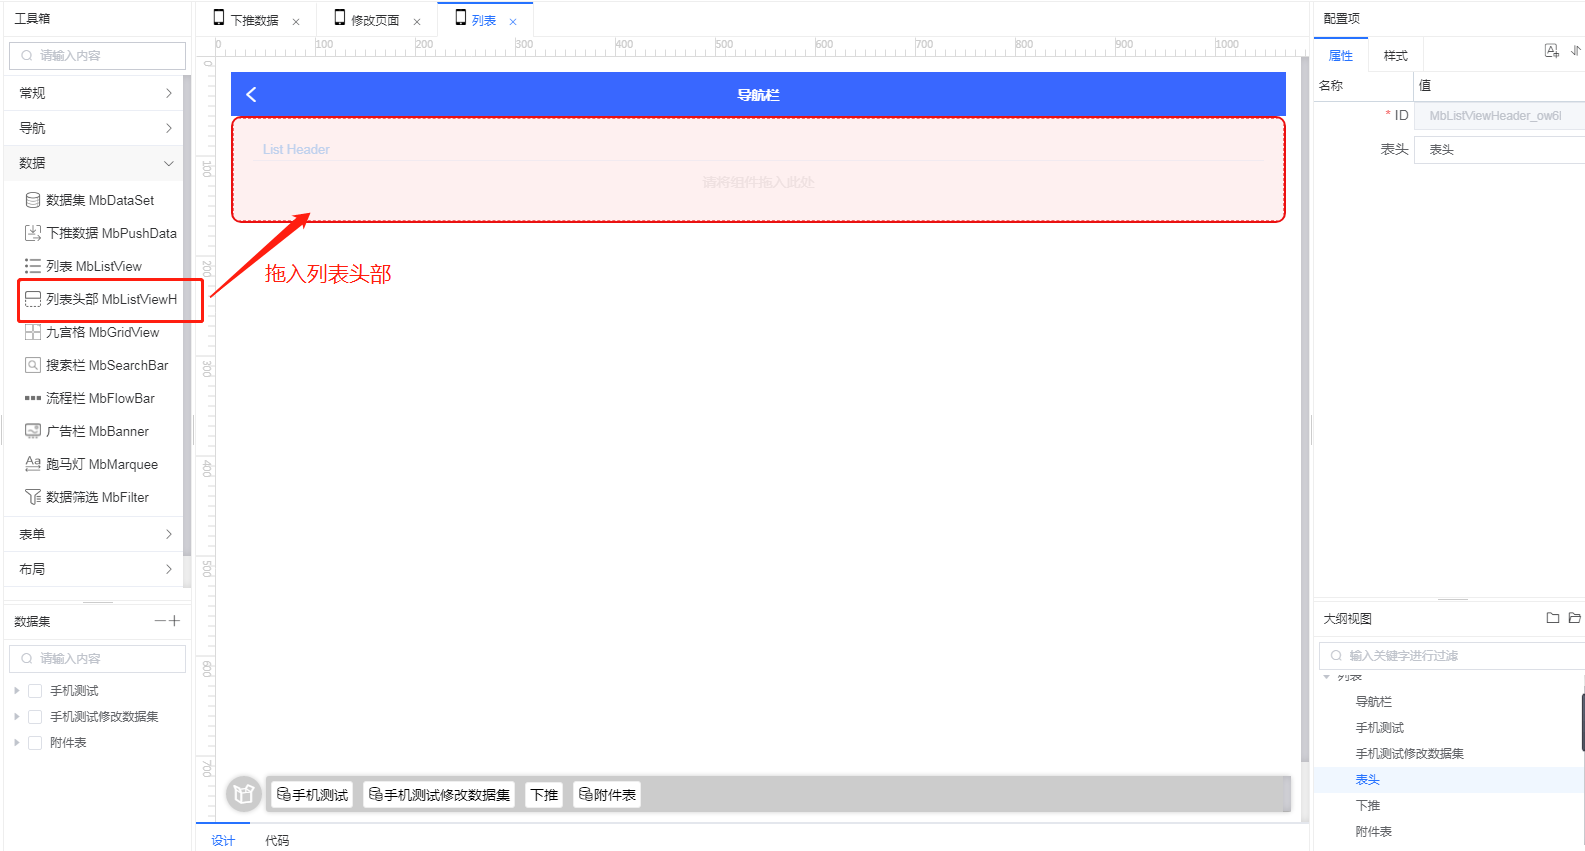Expand the 布局 toolbox category

[95, 569]
